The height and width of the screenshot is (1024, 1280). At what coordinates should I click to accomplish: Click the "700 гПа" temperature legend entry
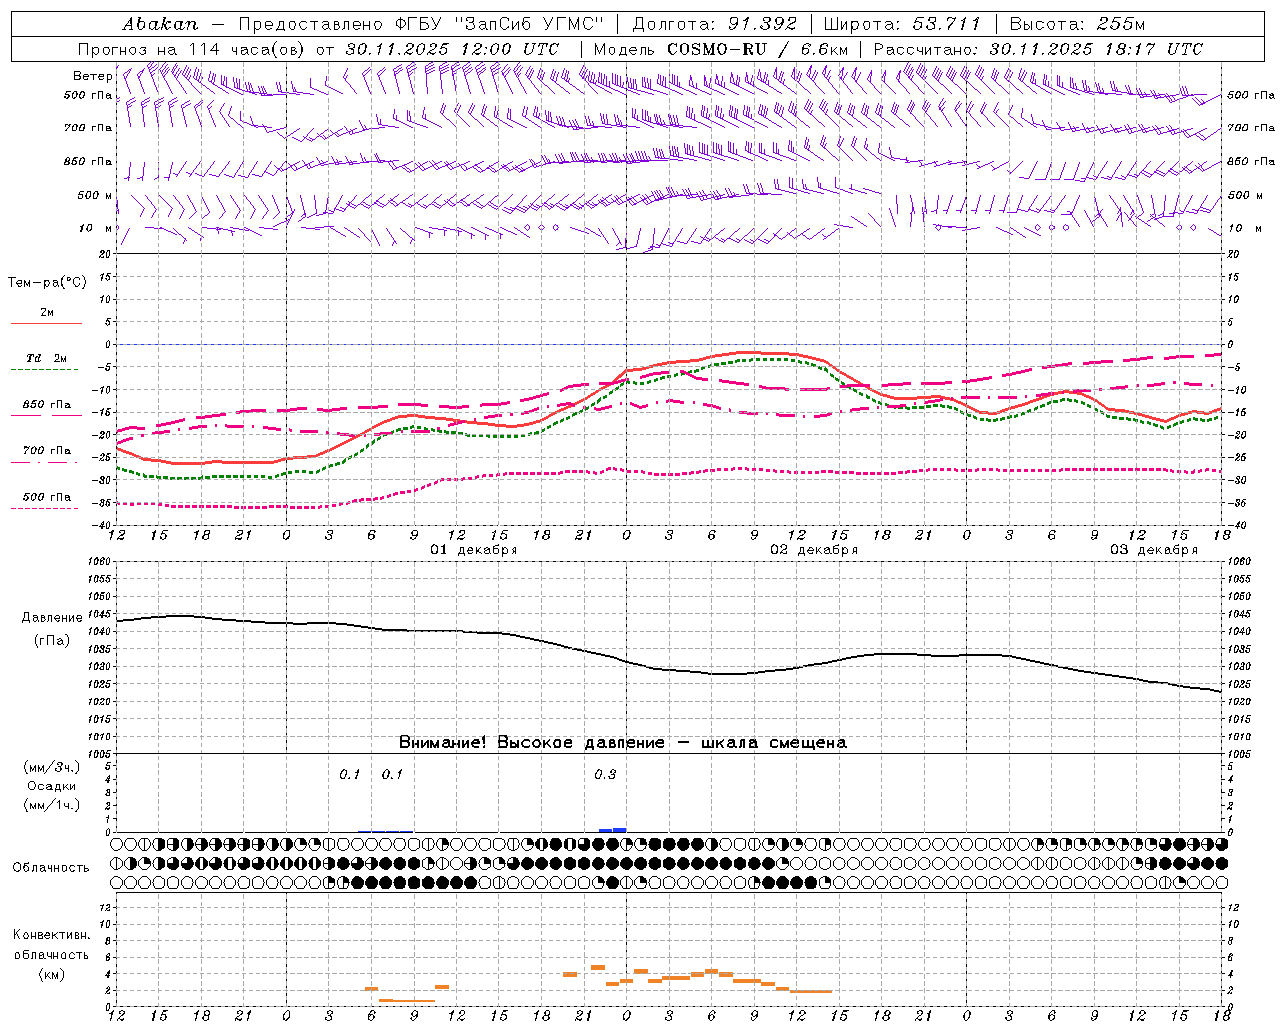click(47, 451)
